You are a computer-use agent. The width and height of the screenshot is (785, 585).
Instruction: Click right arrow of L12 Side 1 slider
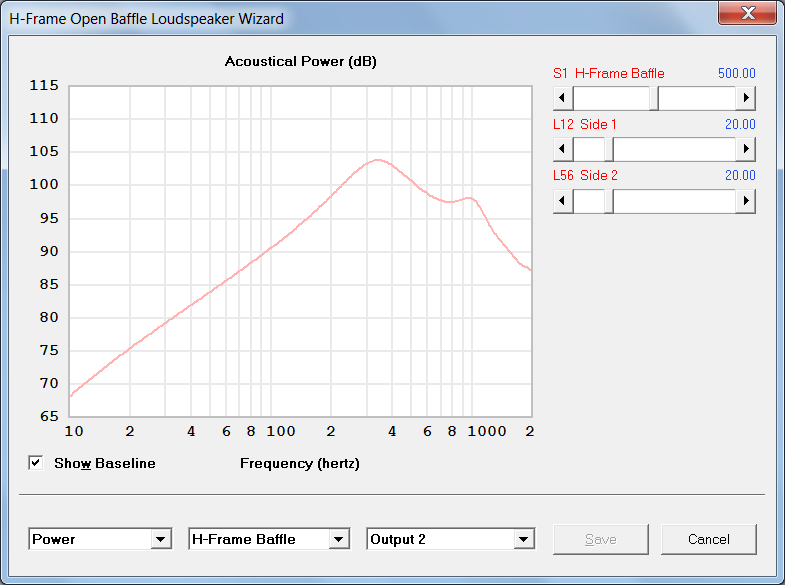coord(745,149)
